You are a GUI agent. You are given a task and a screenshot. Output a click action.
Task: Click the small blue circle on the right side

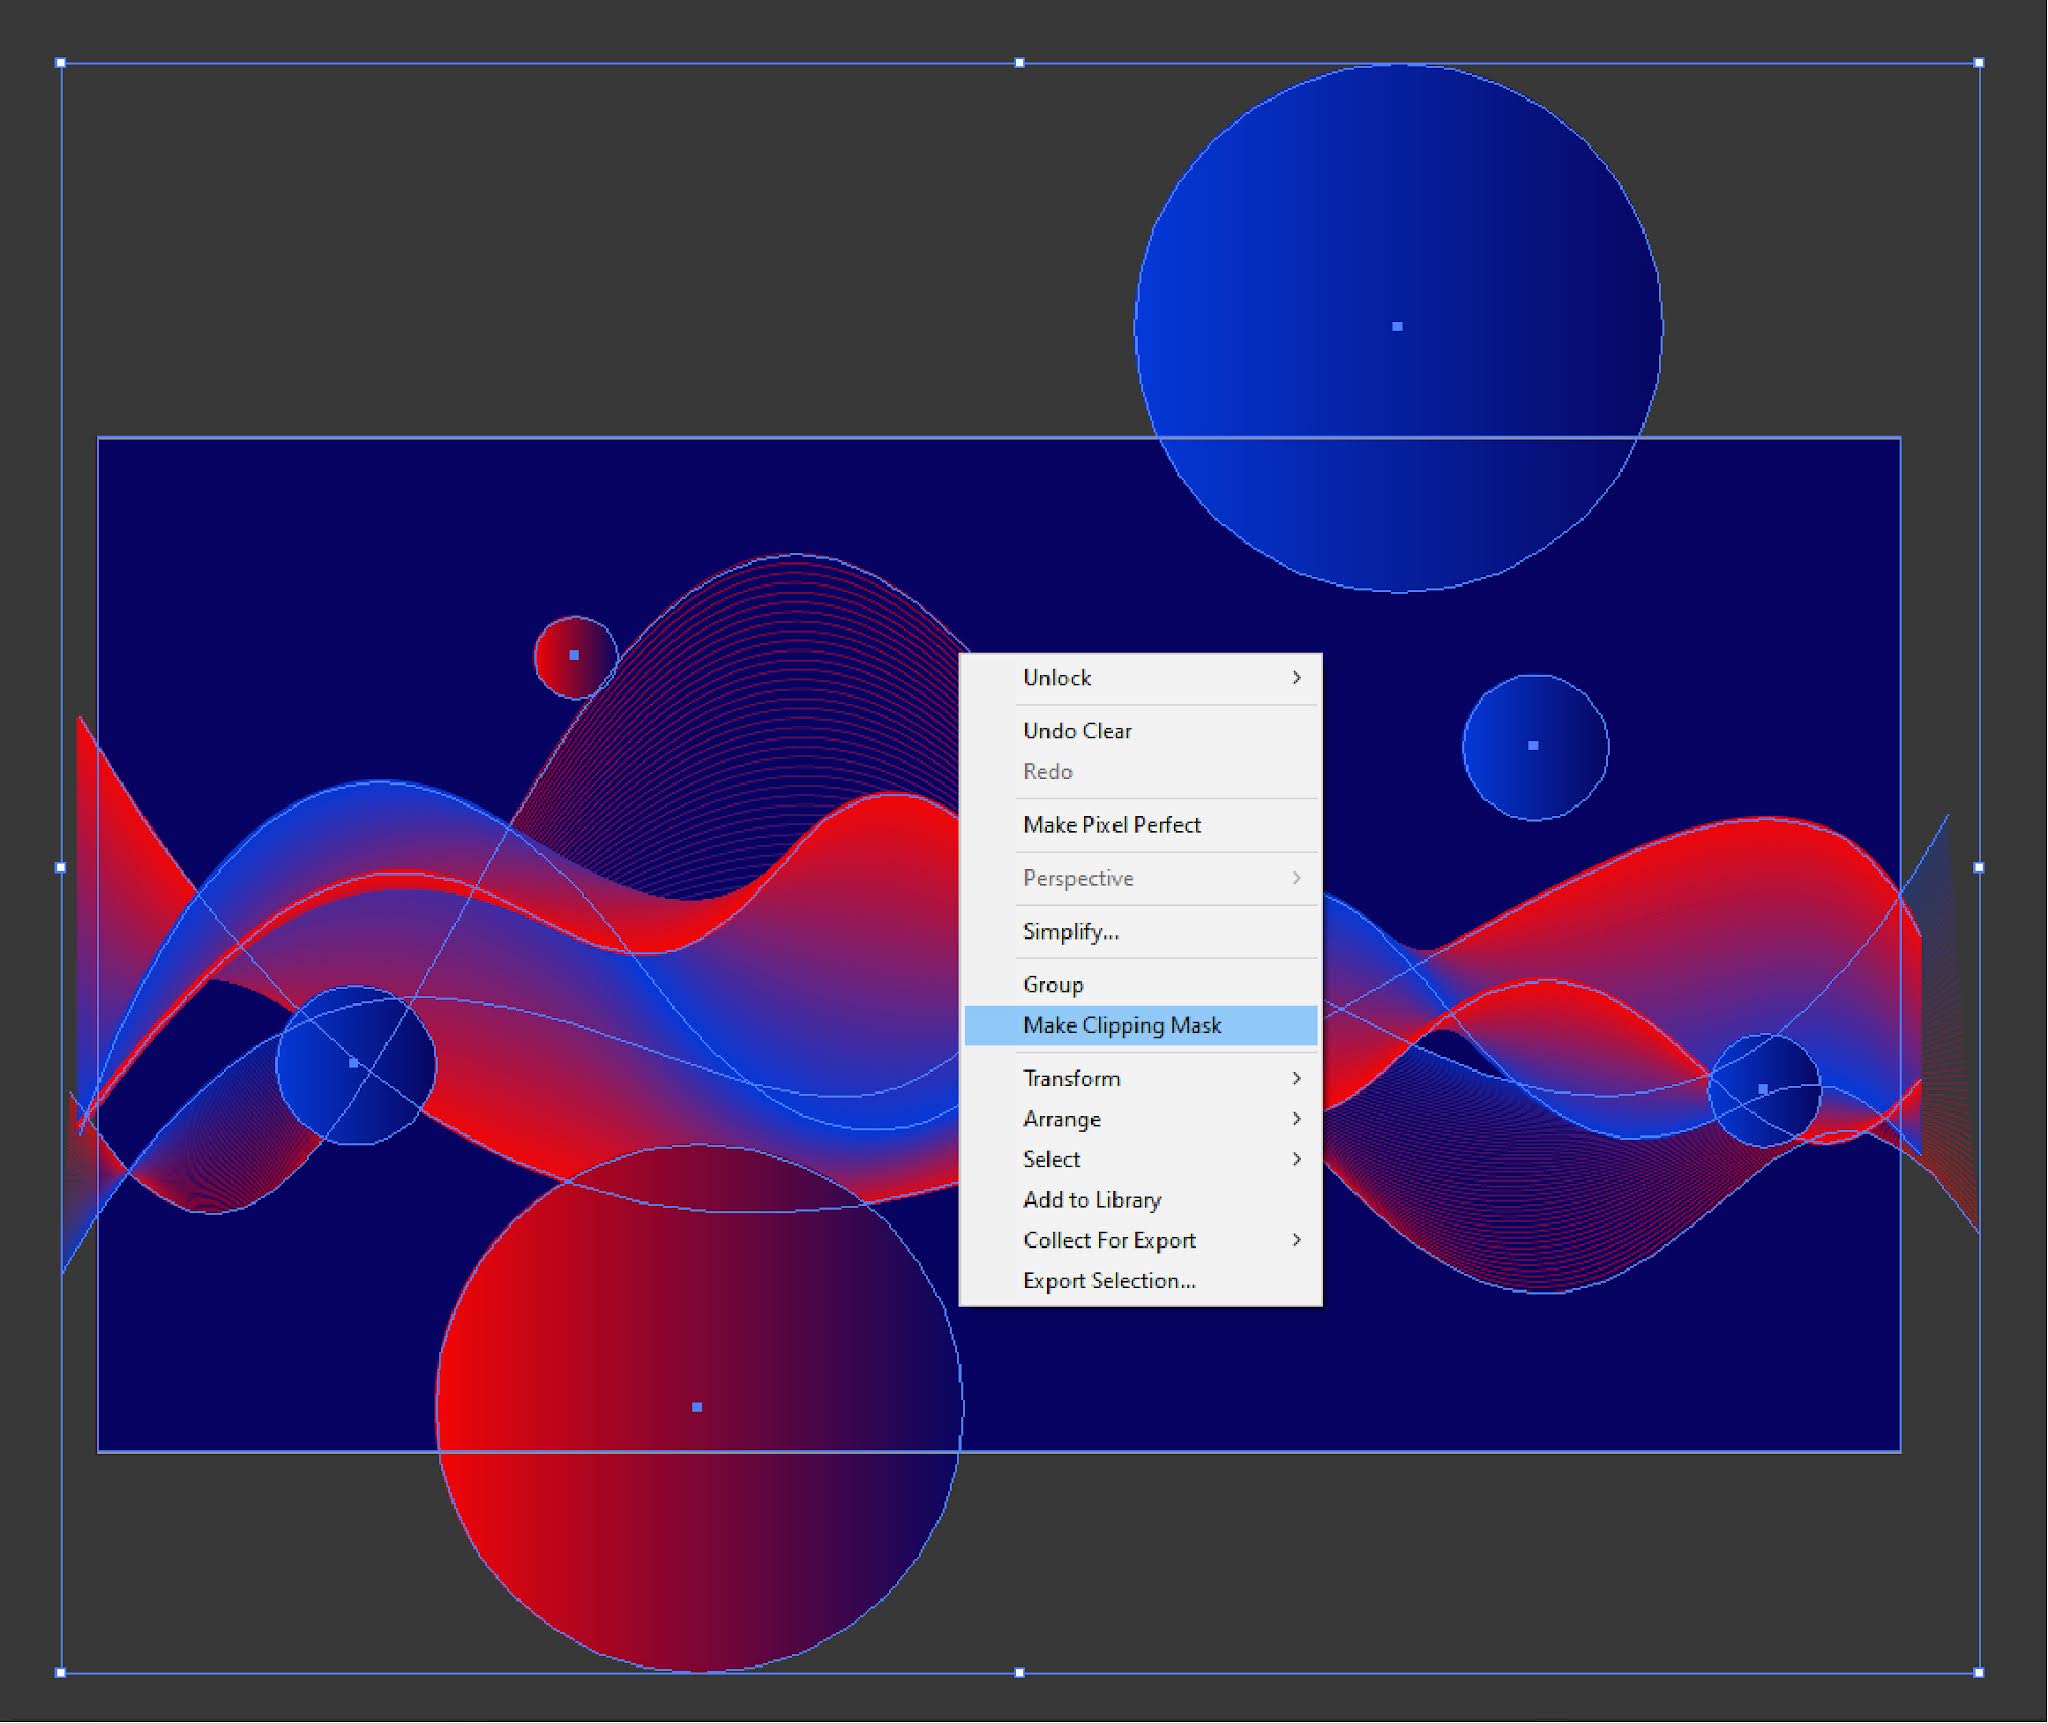(1532, 744)
